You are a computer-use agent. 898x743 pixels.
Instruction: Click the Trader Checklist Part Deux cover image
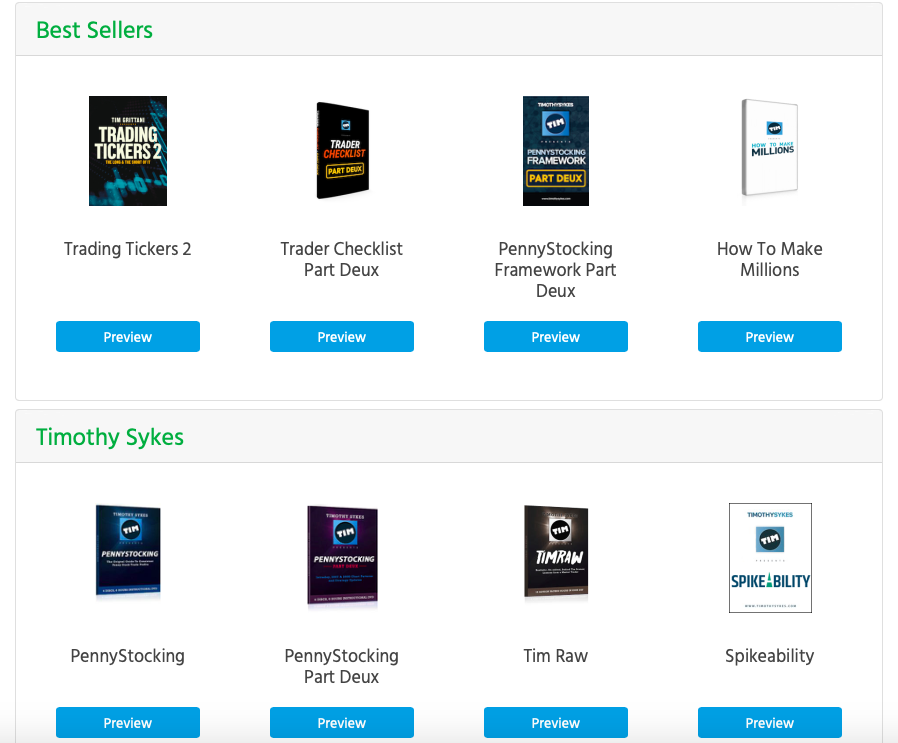click(x=342, y=151)
